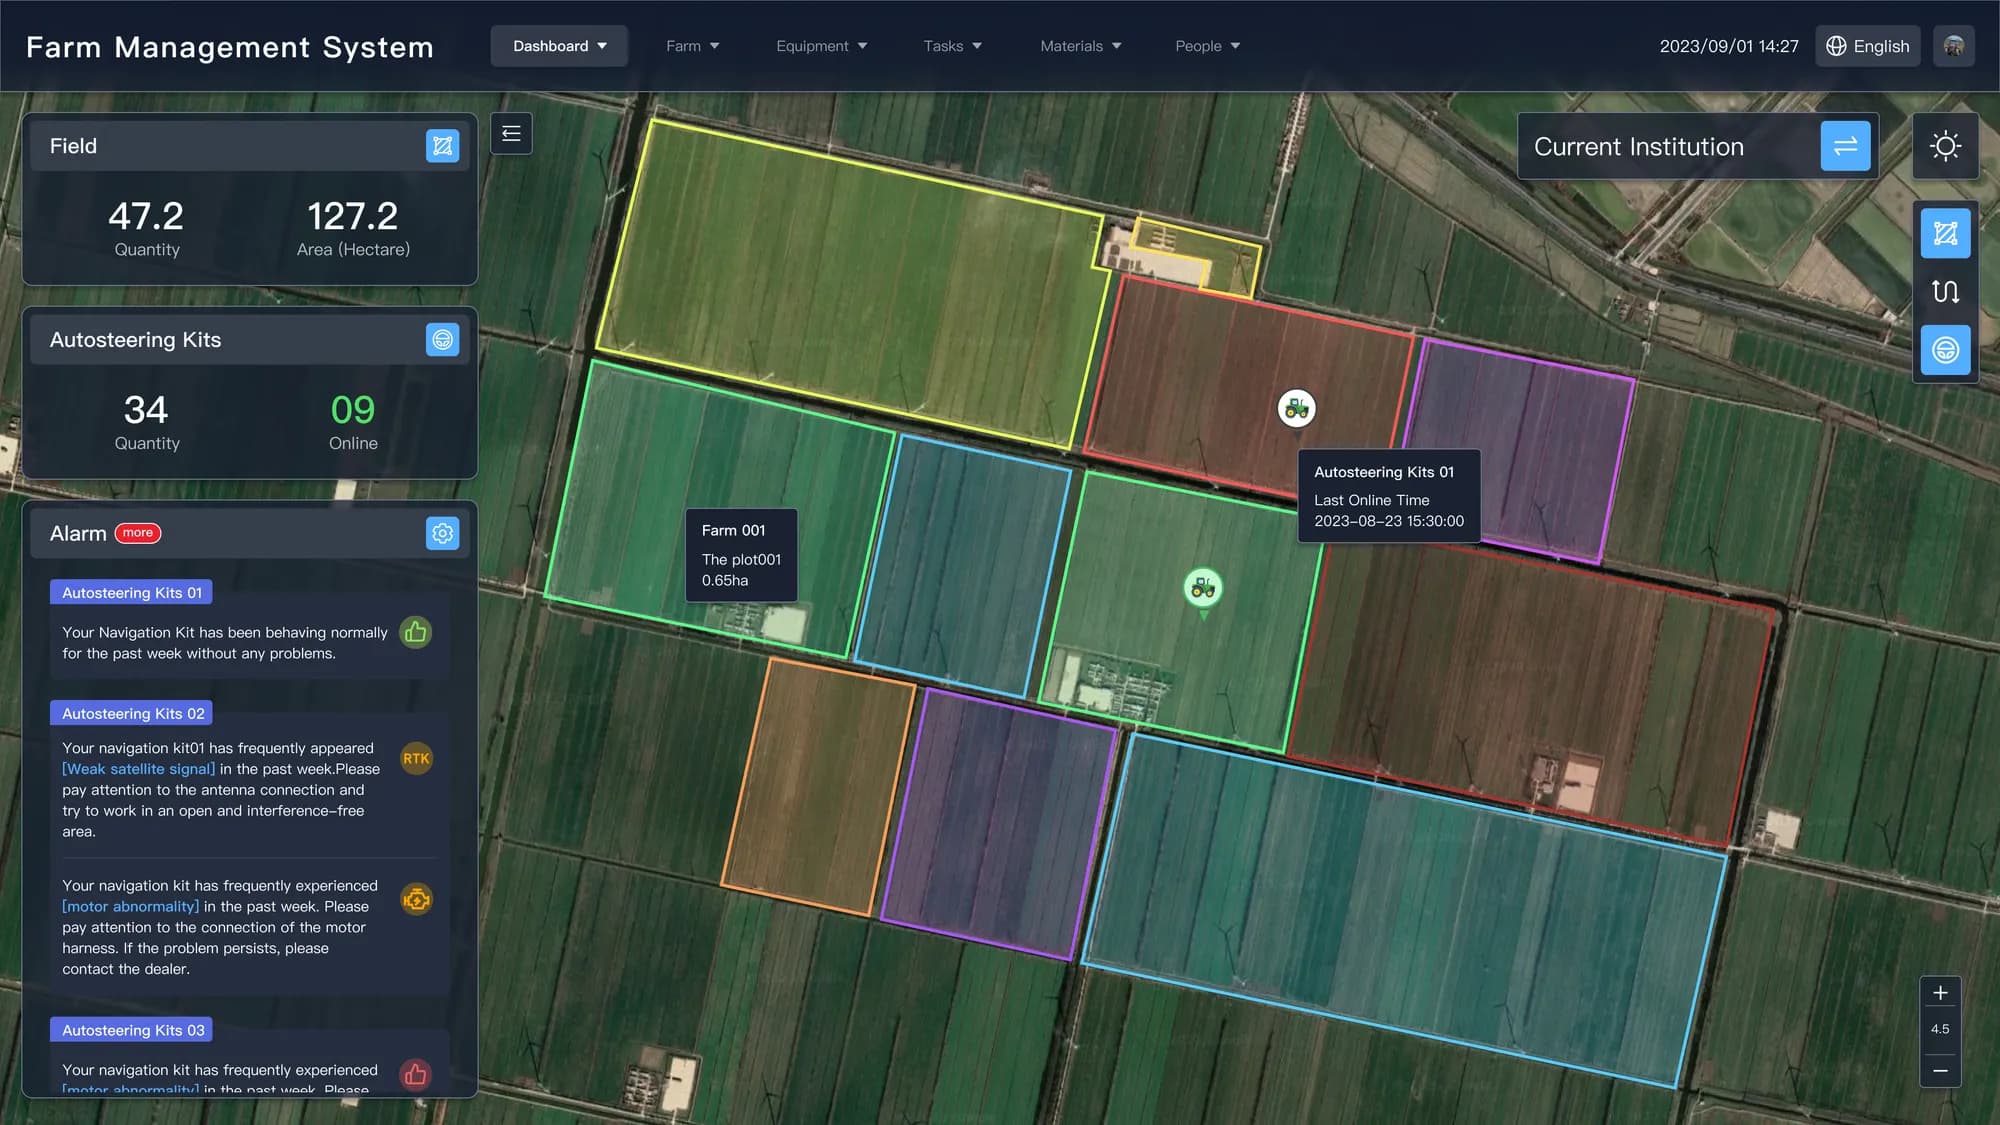This screenshot has height=1125, width=2000.
Task: Open user profile avatar
Action: pyautogui.click(x=1953, y=46)
